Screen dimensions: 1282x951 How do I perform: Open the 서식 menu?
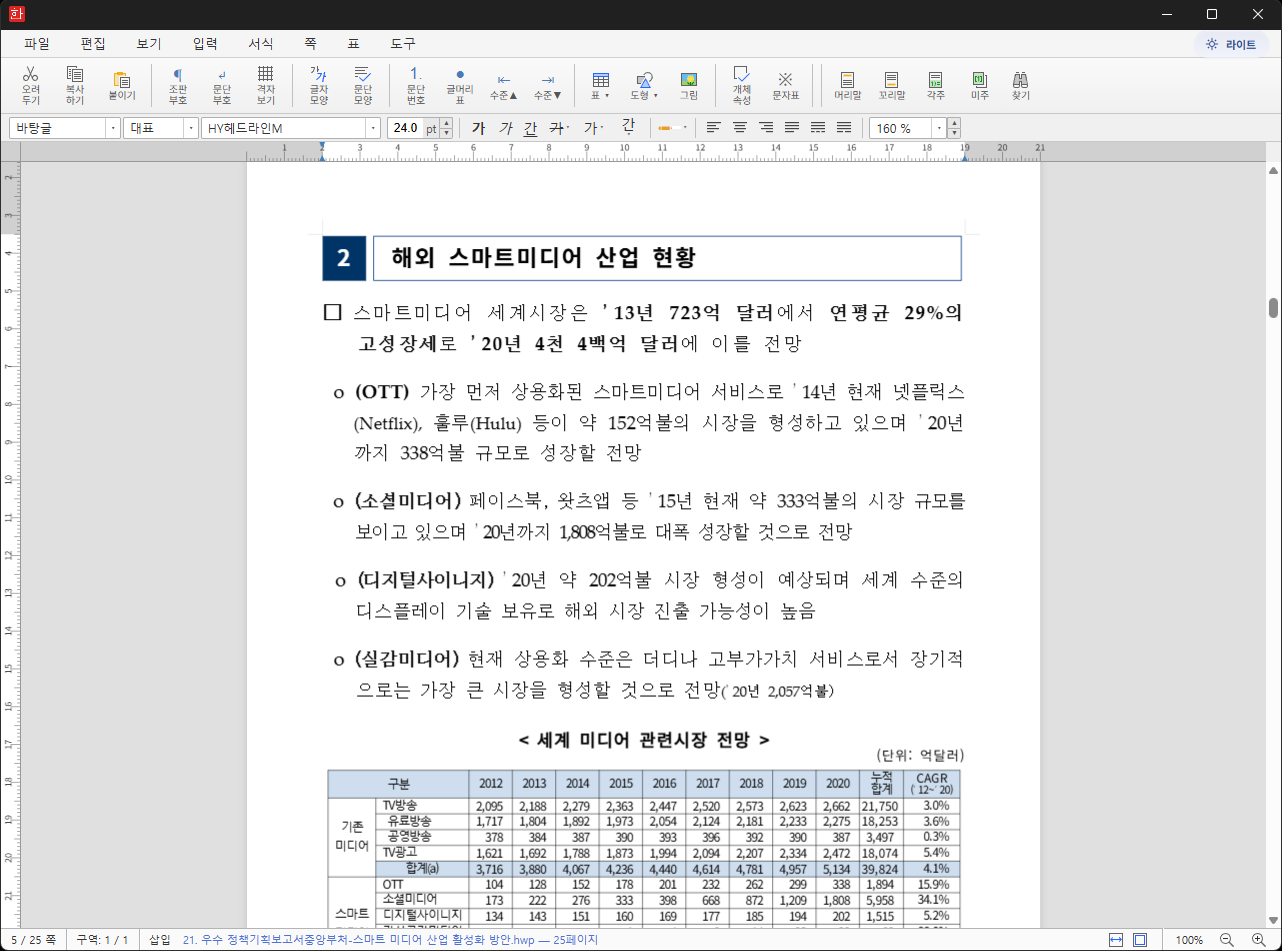(x=261, y=44)
